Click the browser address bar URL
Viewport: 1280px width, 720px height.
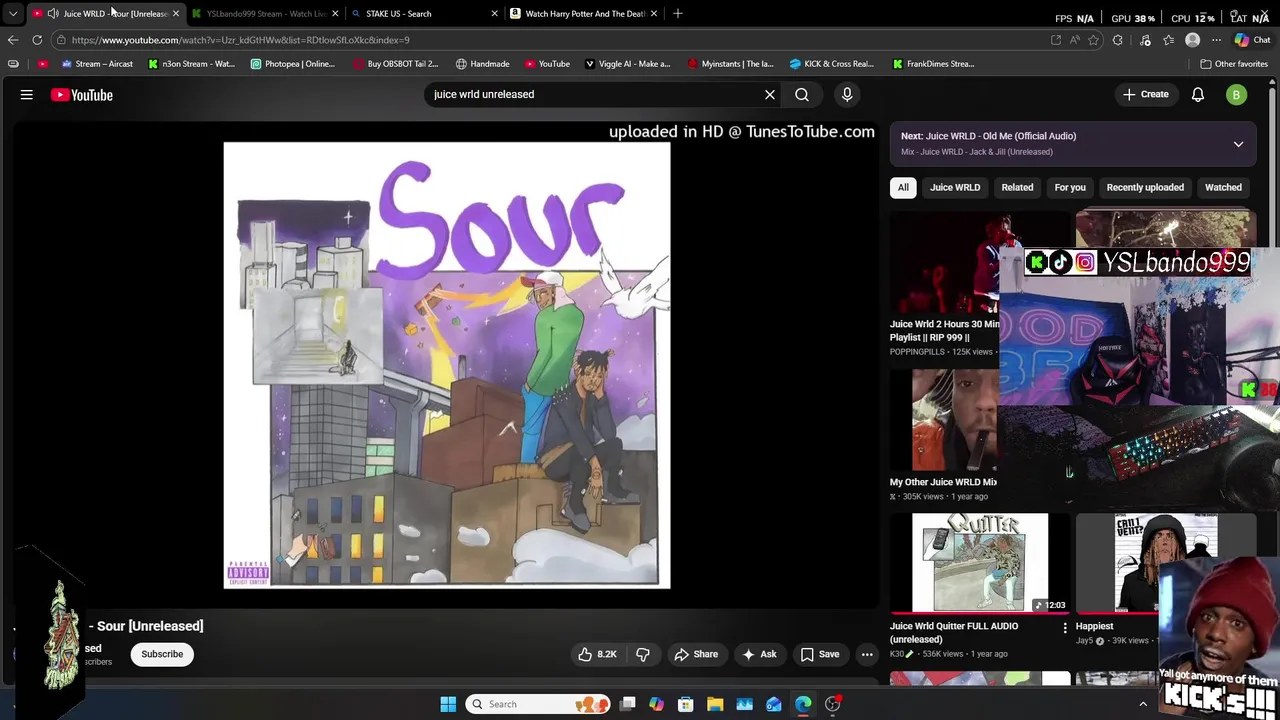[x=240, y=40]
